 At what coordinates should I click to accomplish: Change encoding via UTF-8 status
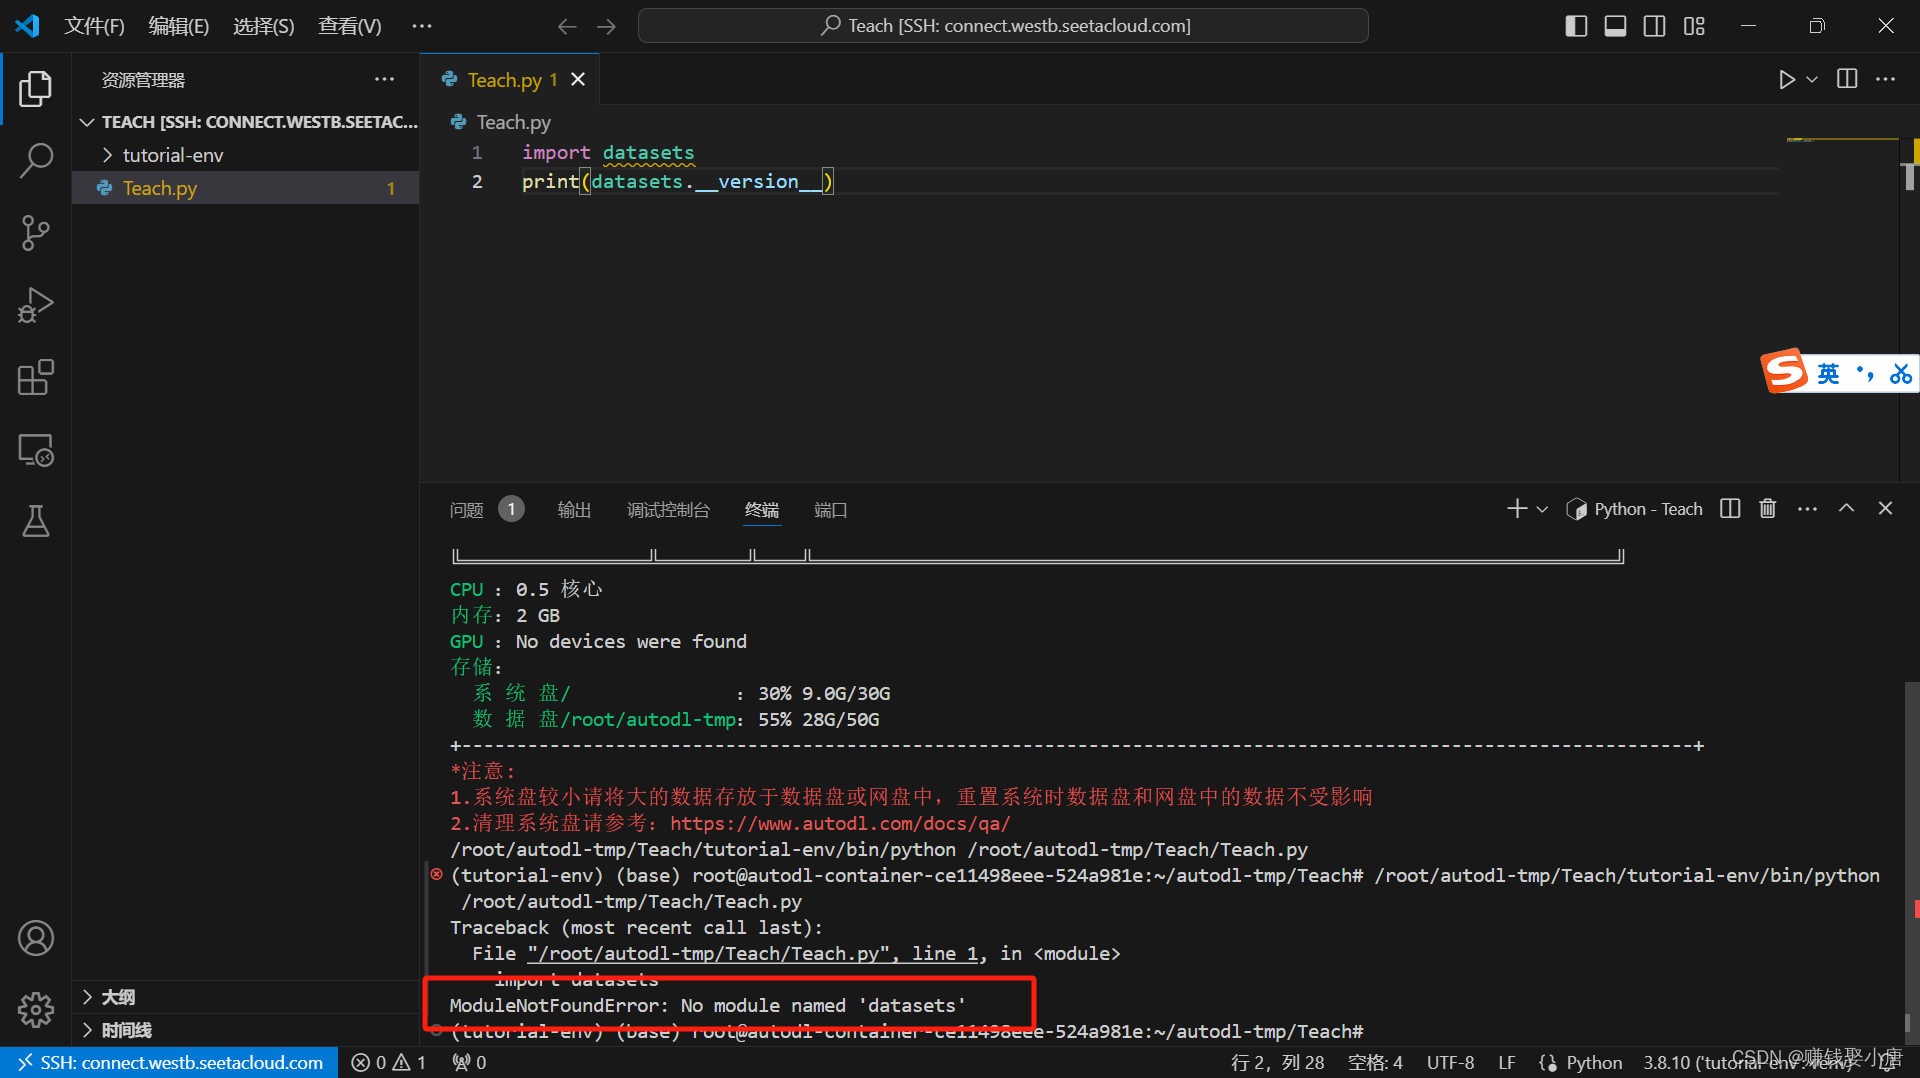coord(1450,1062)
